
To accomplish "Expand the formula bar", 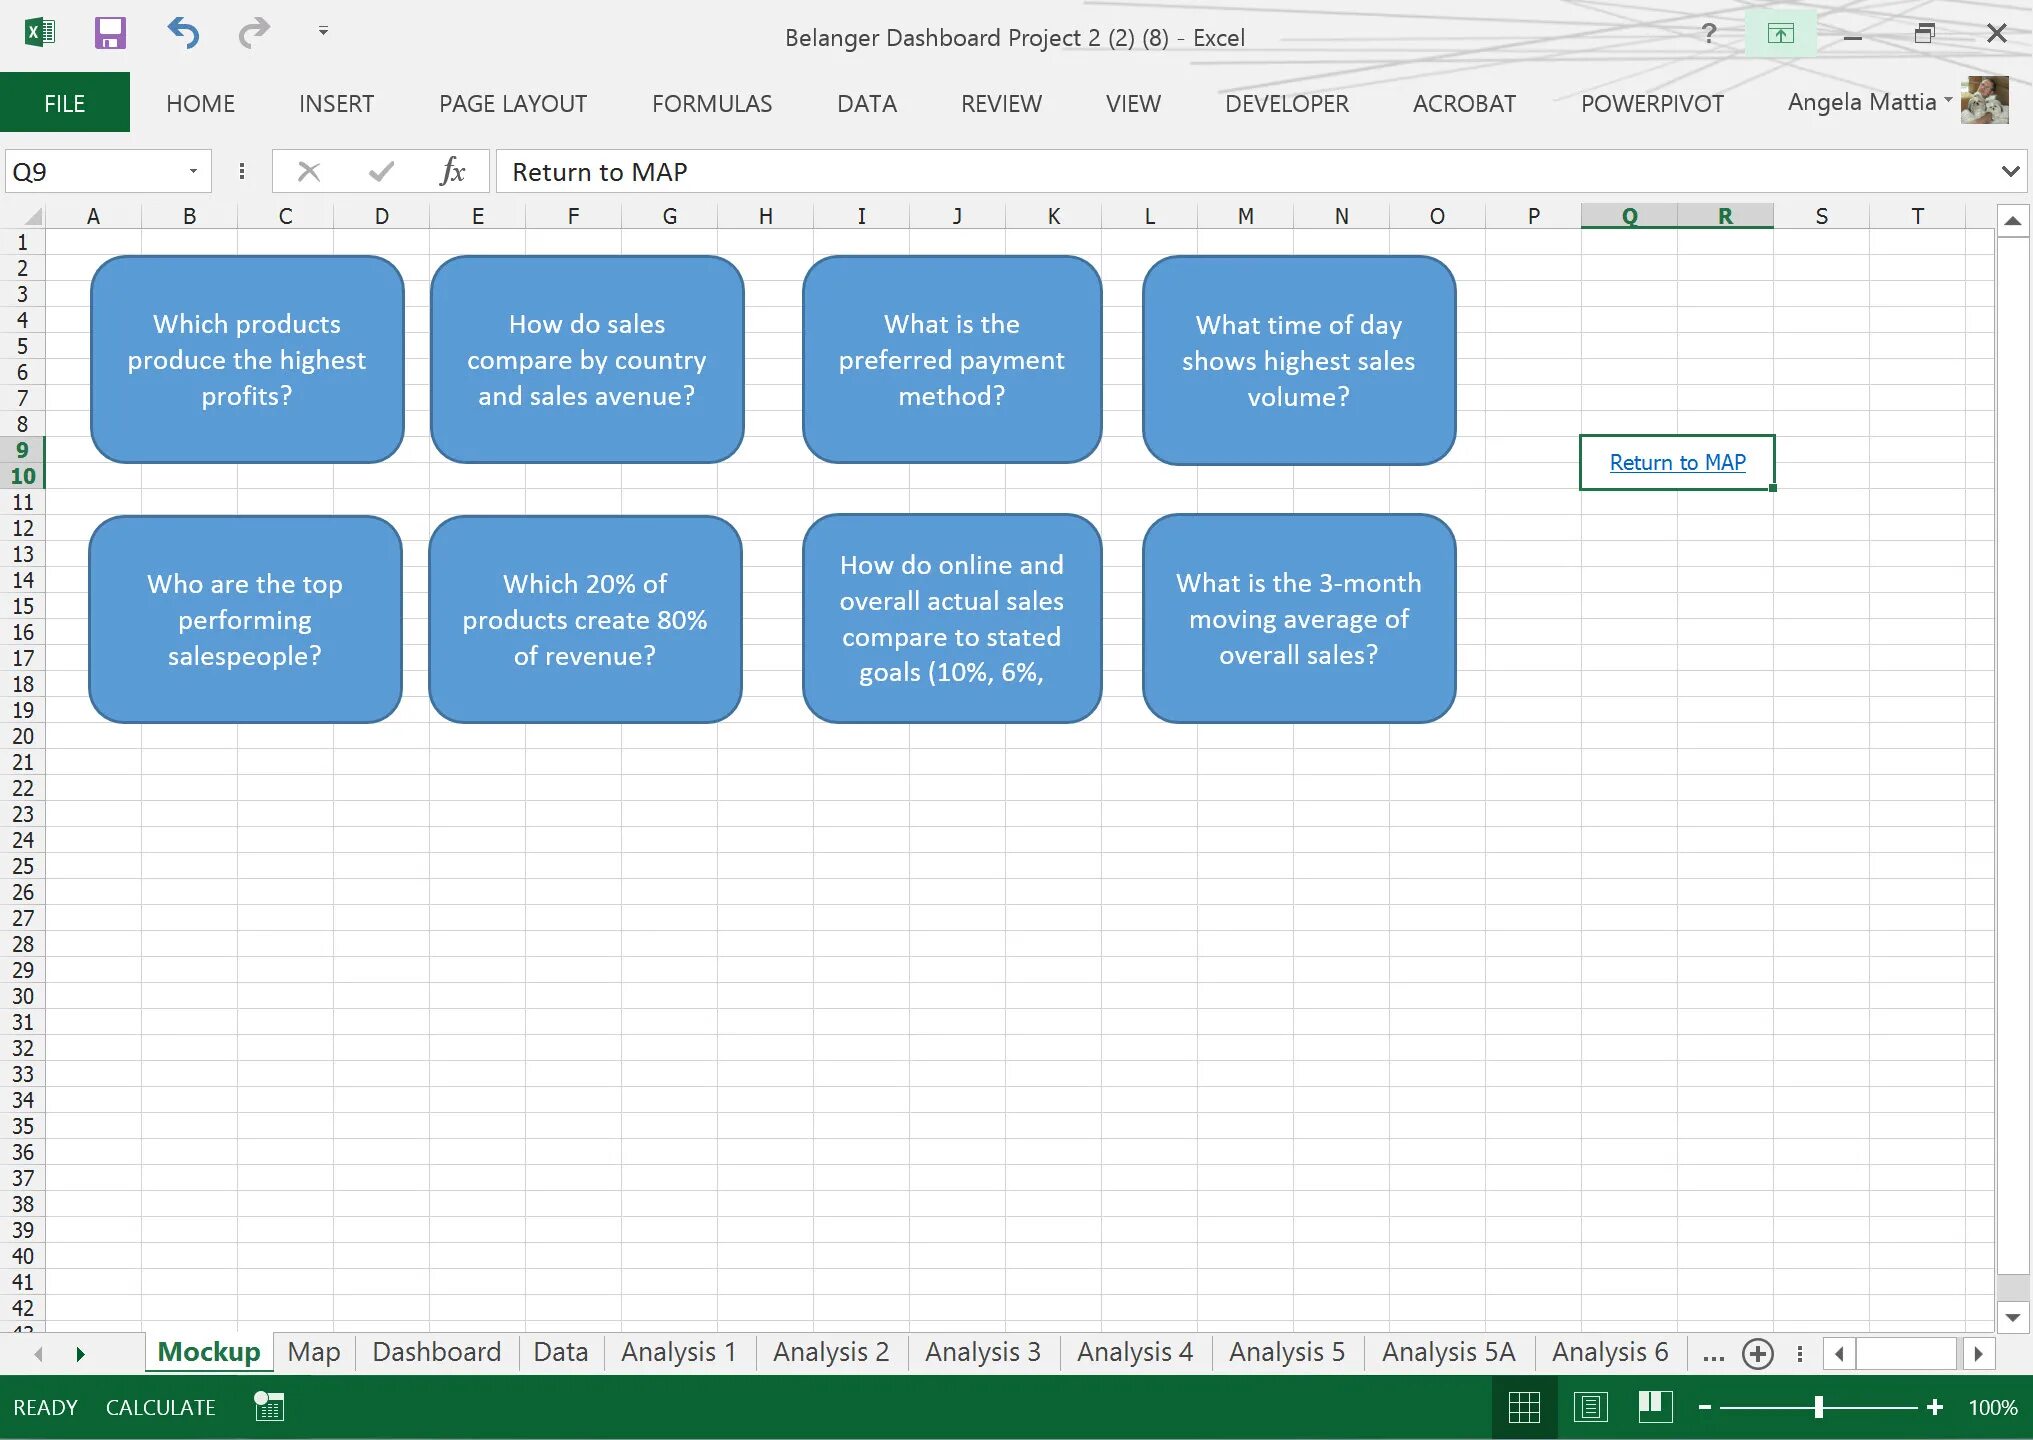I will (2010, 172).
